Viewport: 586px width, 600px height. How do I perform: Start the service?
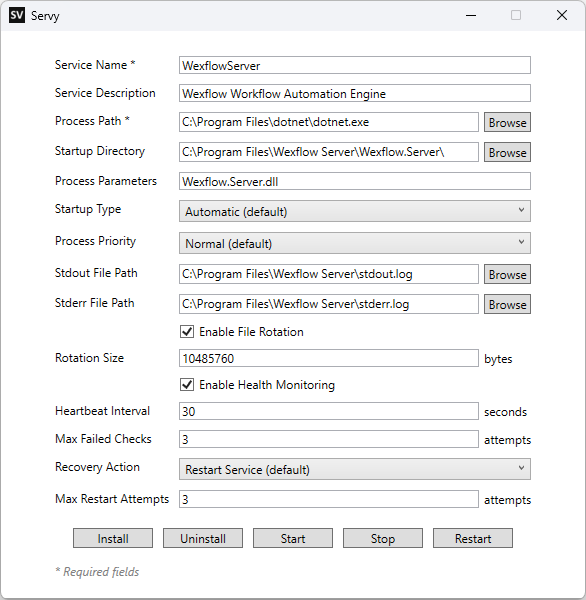(293, 538)
